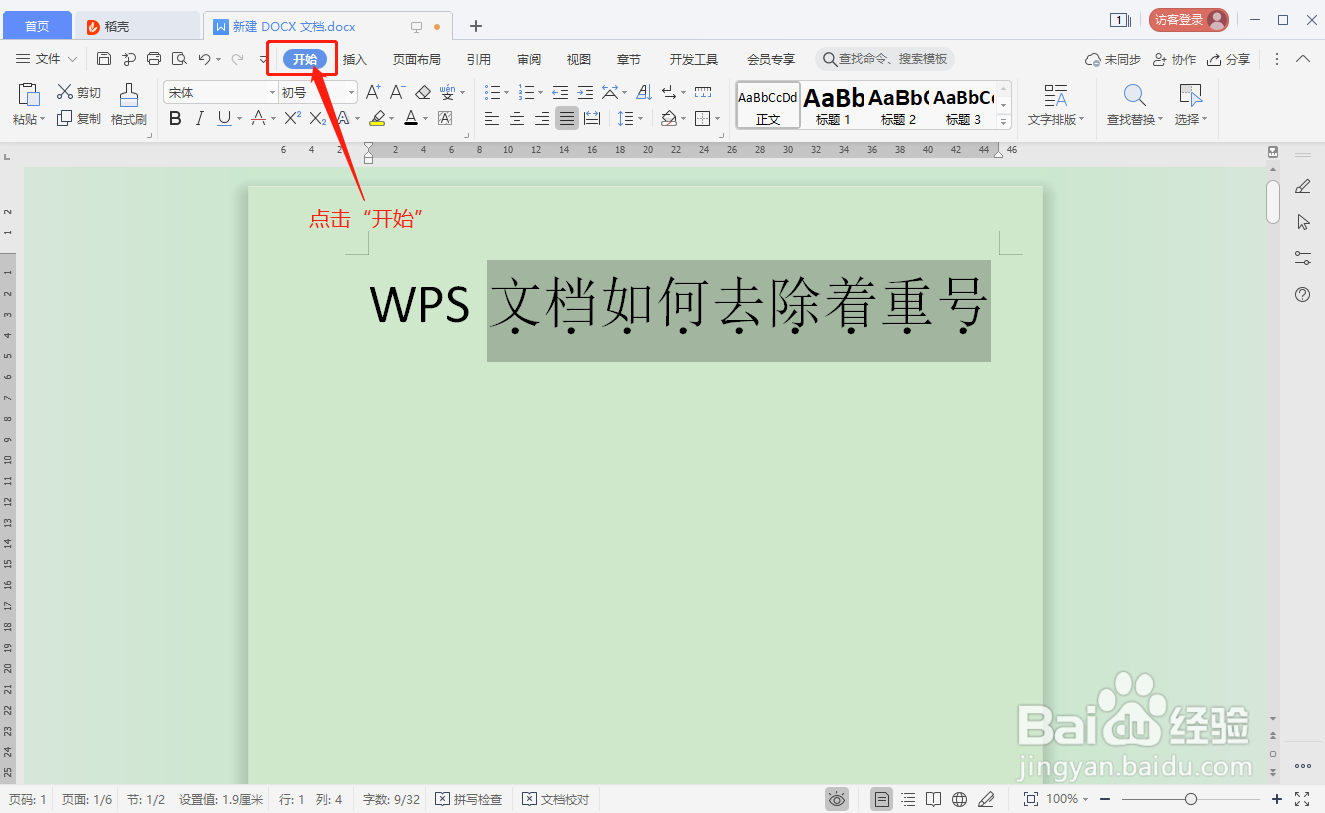This screenshot has height=813, width=1325.
Task: Toggle Justify paragraph alignment
Action: click(567, 119)
